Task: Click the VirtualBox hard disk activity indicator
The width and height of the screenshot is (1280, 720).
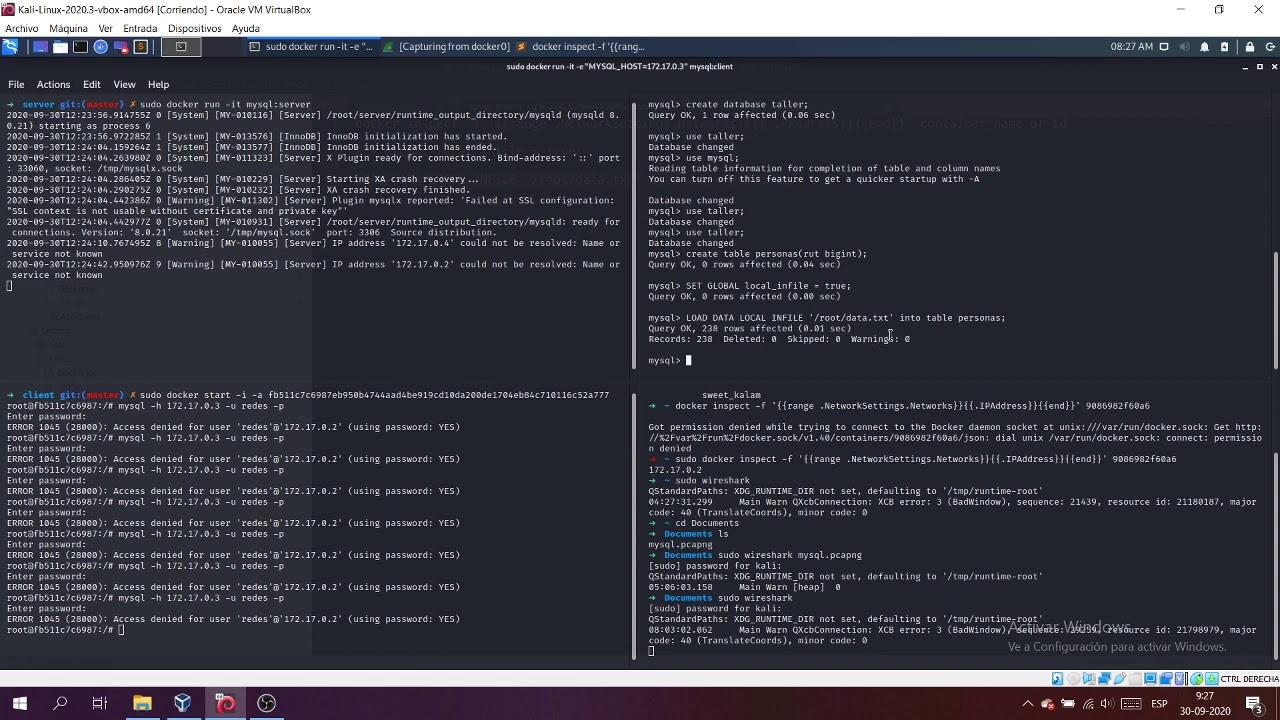Action: [1057, 679]
